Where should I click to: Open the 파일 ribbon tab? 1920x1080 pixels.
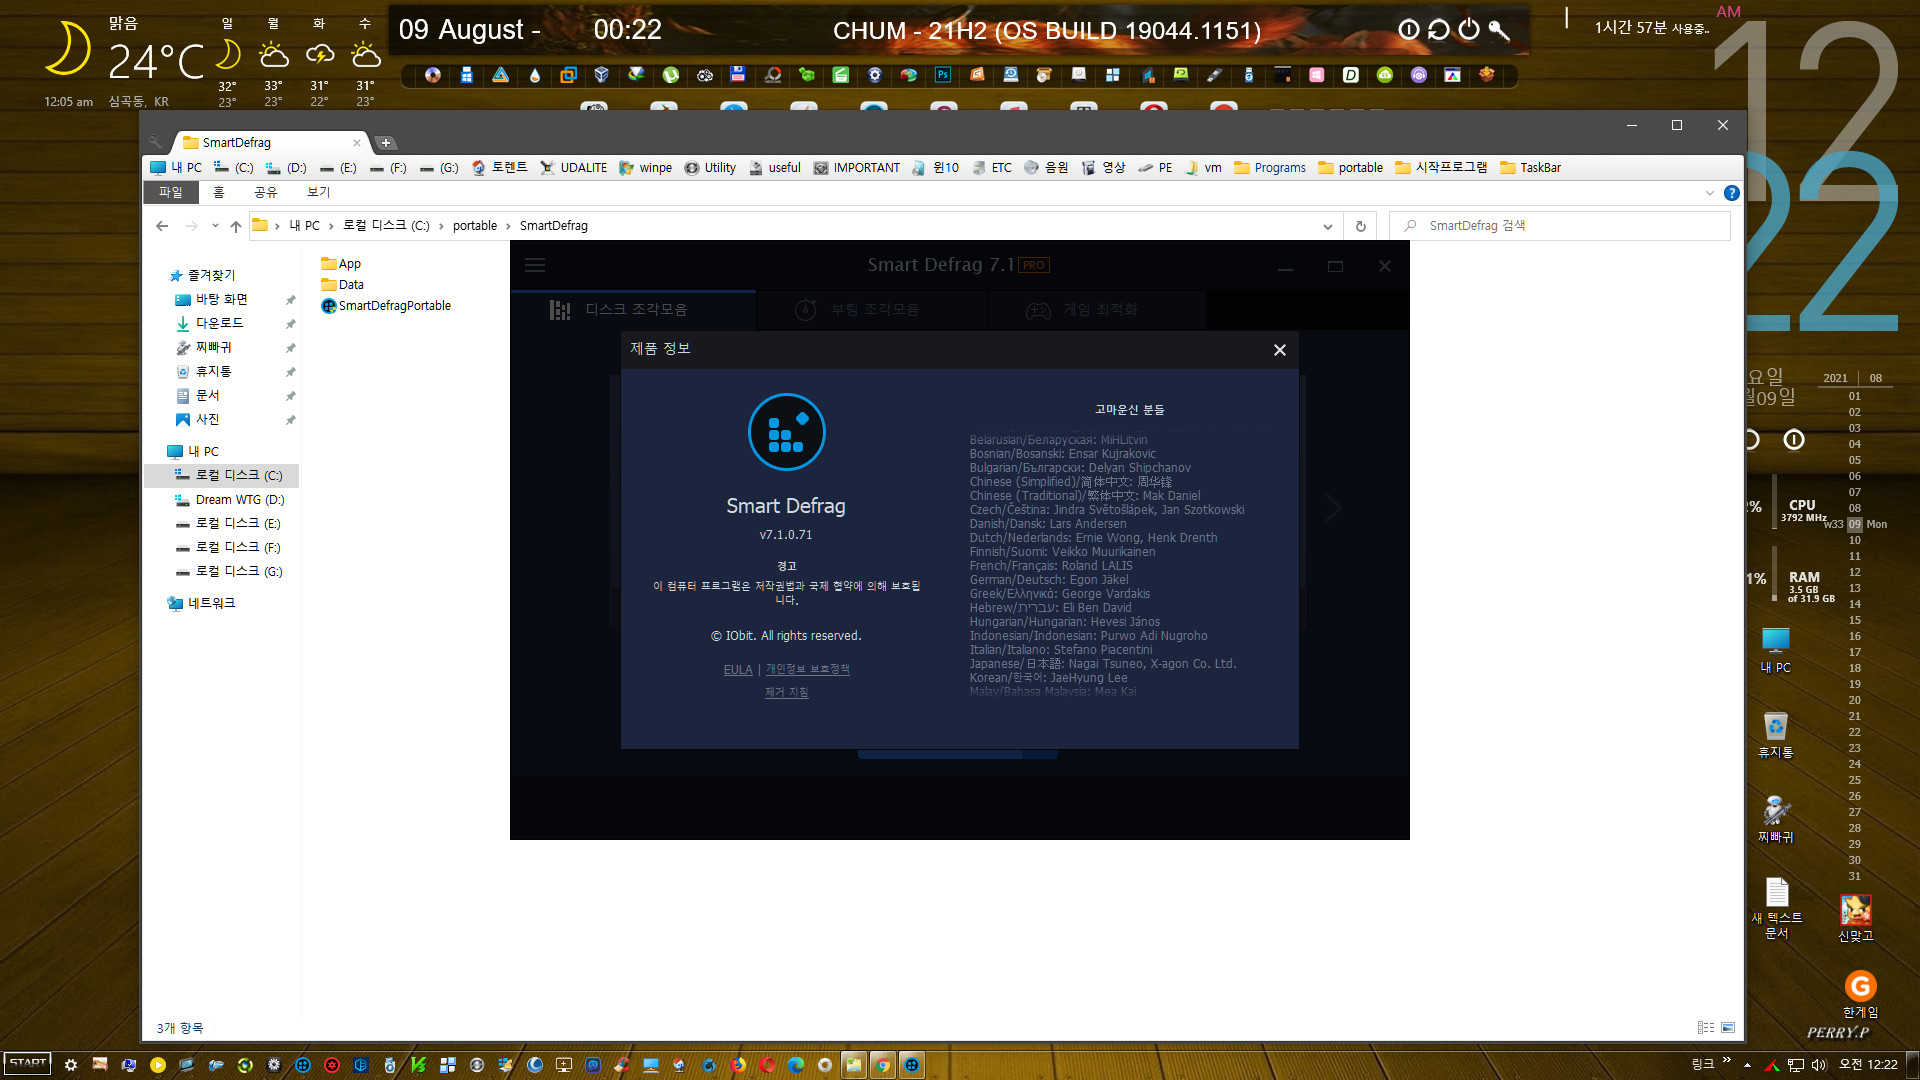tap(171, 192)
